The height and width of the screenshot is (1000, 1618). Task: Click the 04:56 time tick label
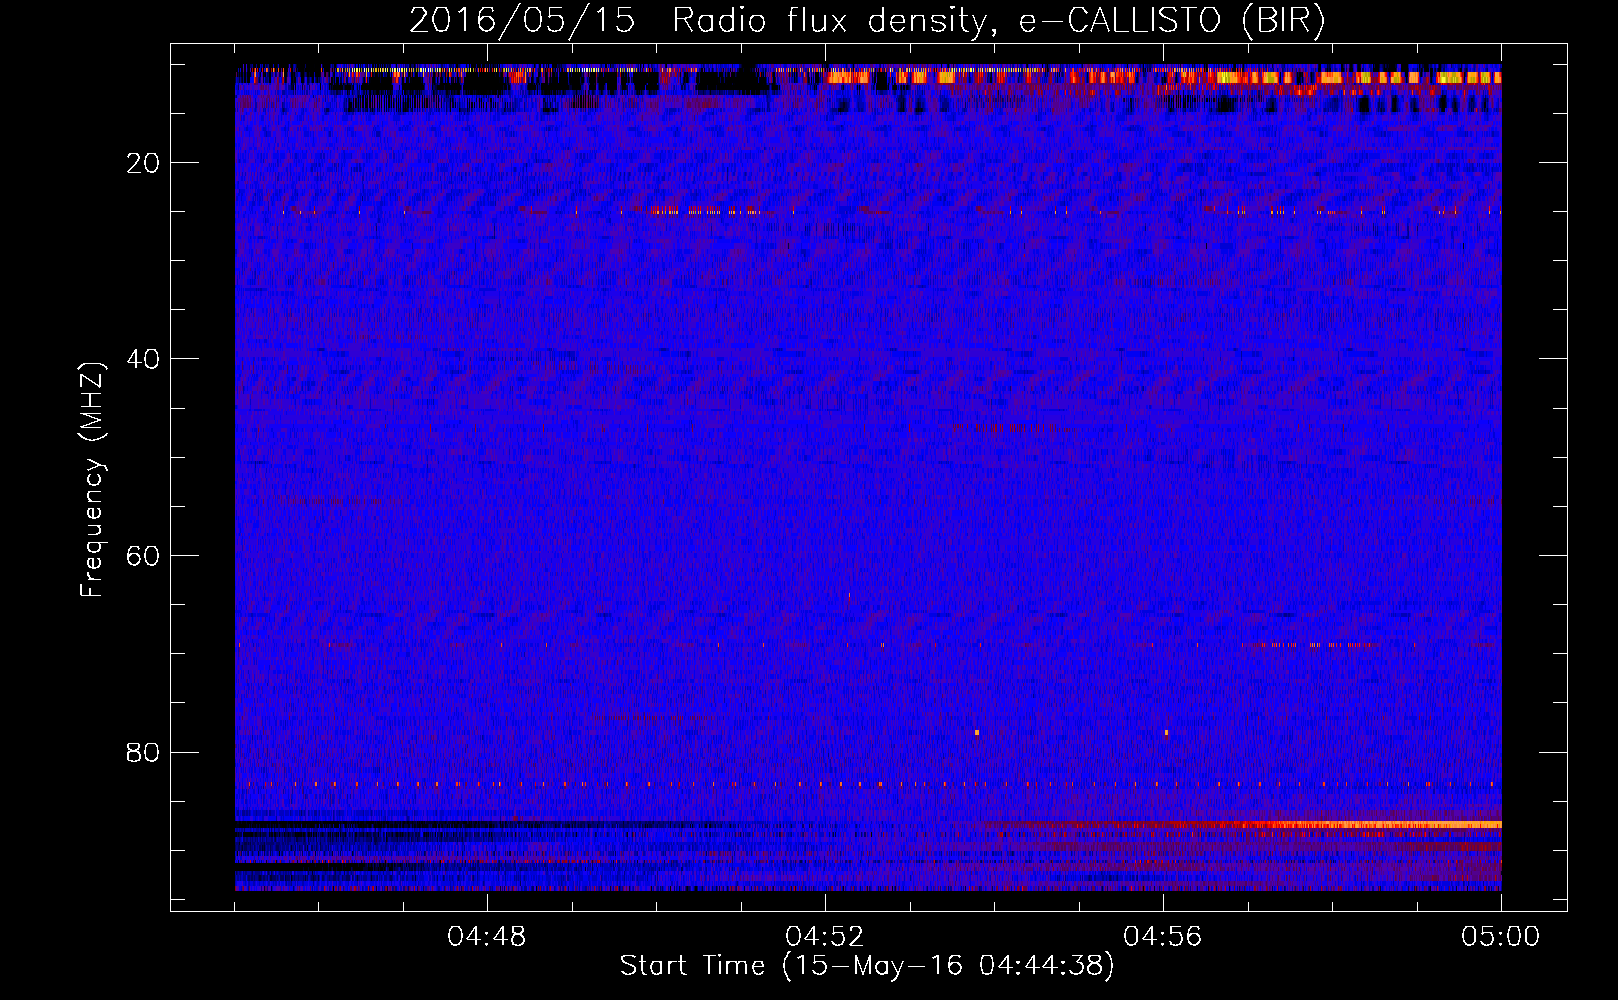point(1163,937)
